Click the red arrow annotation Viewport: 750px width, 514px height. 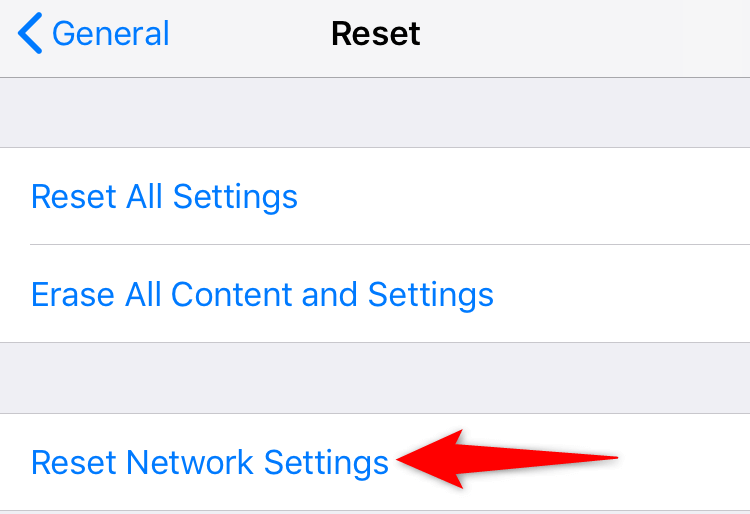[x=507, y=459]
